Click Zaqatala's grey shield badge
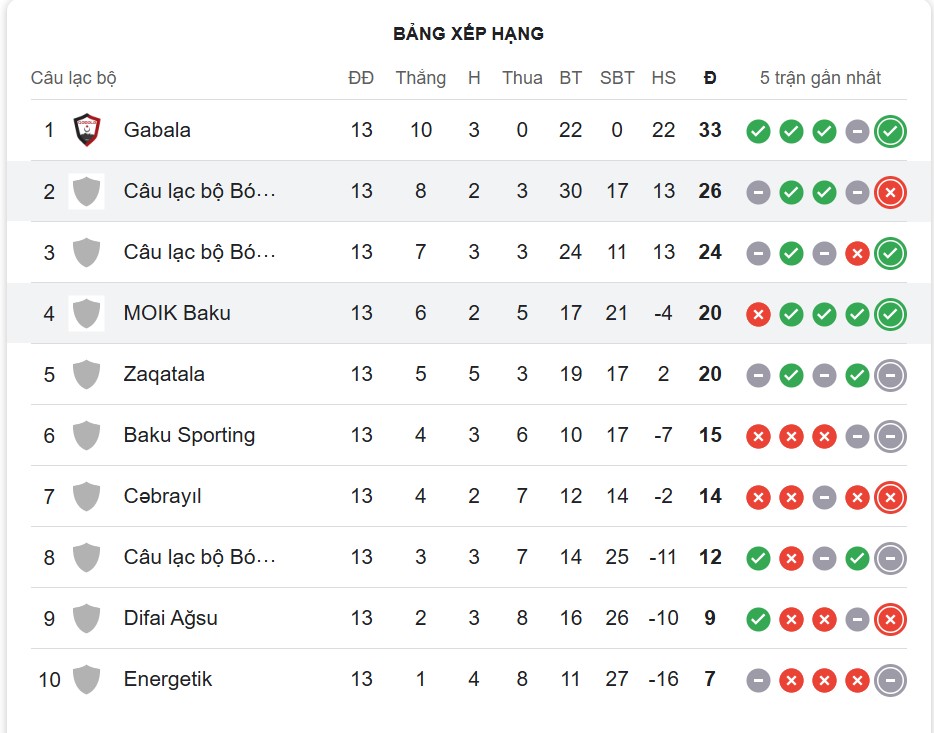Image resolution: width=934 pixels, height=733 pixels. pos(87,374)
